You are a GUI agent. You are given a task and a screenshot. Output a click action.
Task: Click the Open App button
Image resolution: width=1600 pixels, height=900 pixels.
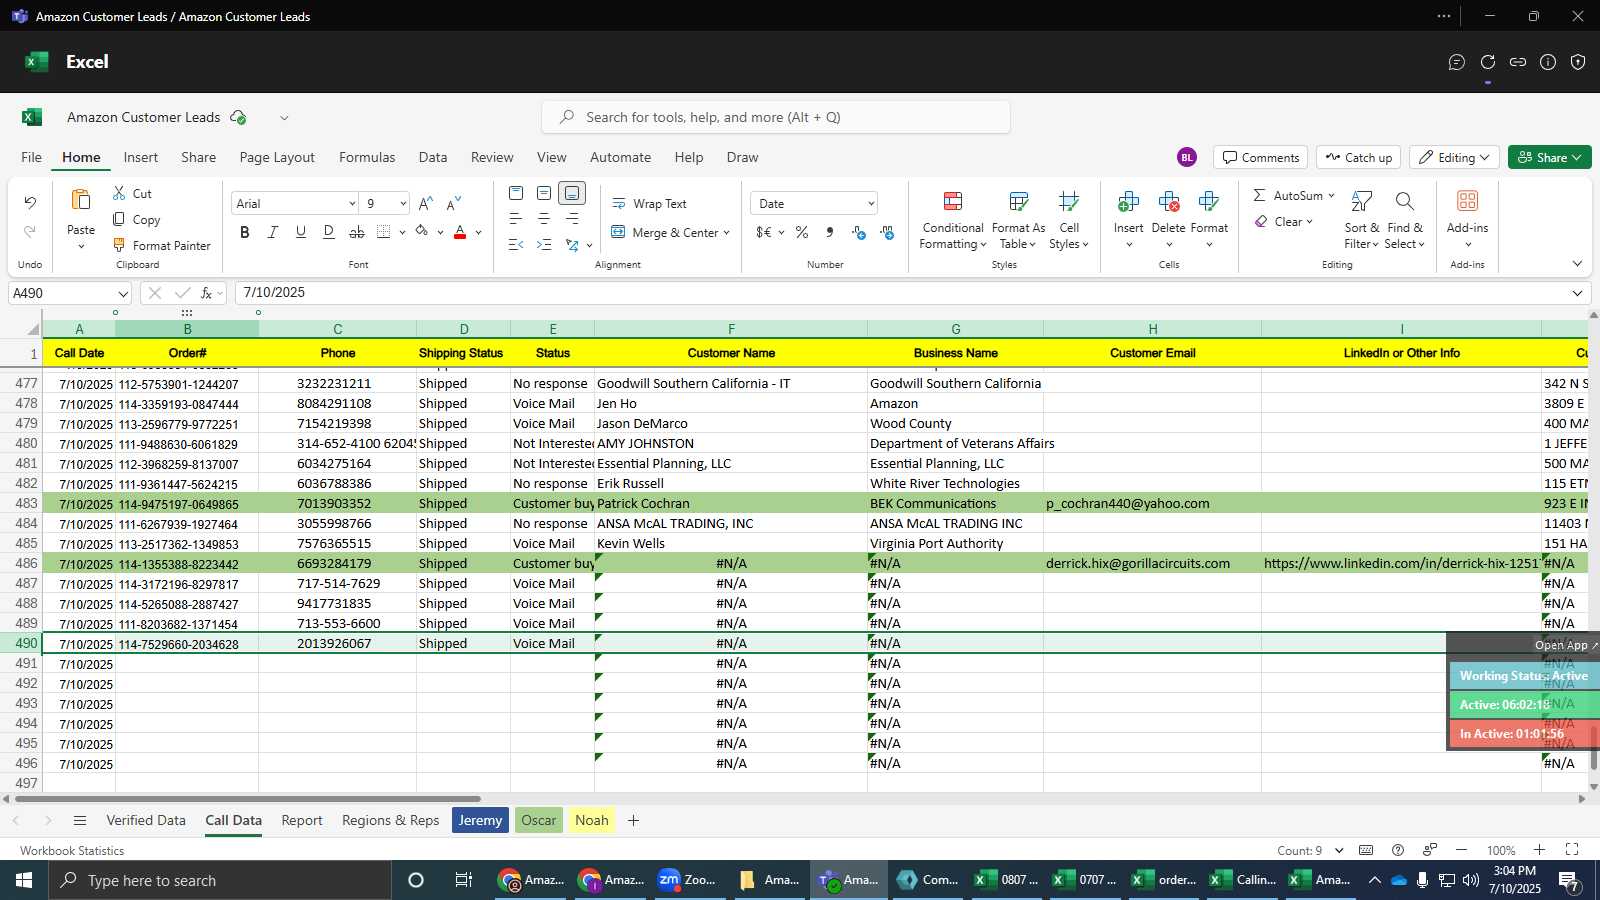1565,645
